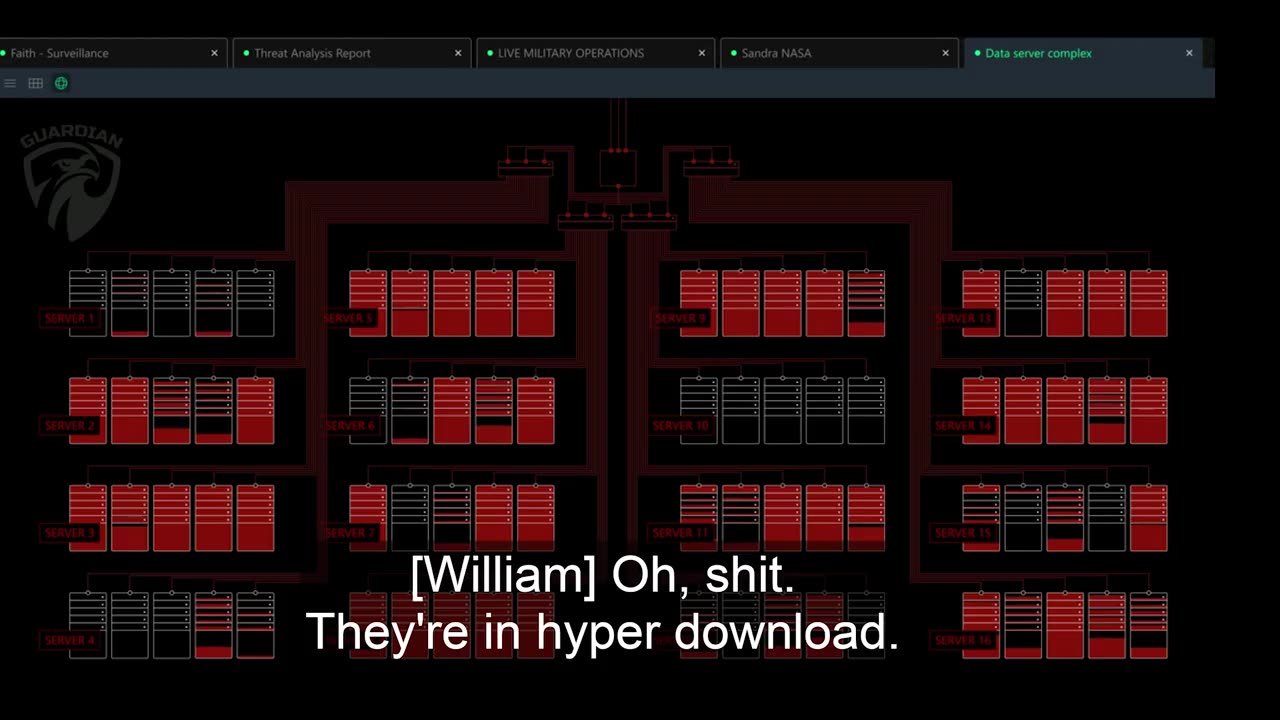1280x720 pixels.
Task: Click the SERVER 10 label
Action: point(680,425)
